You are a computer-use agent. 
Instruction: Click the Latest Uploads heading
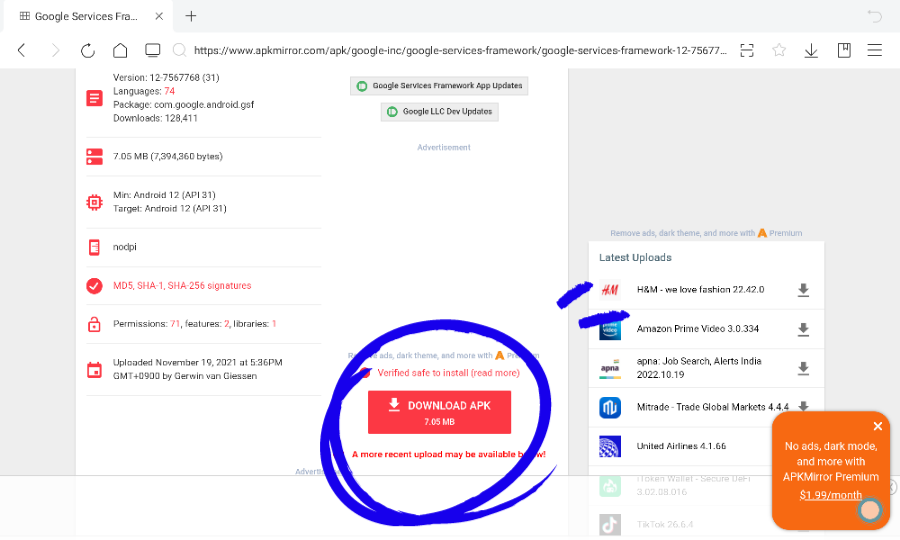(x=635, y=258)
